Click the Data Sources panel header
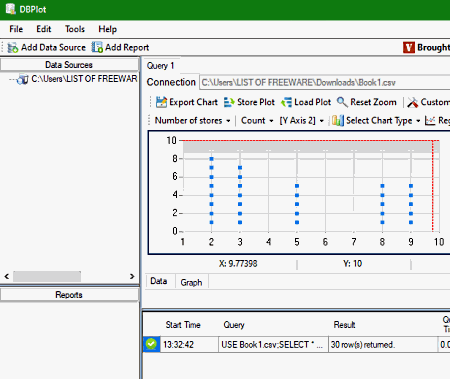This screenshot has height=379, width=450. 69,64
